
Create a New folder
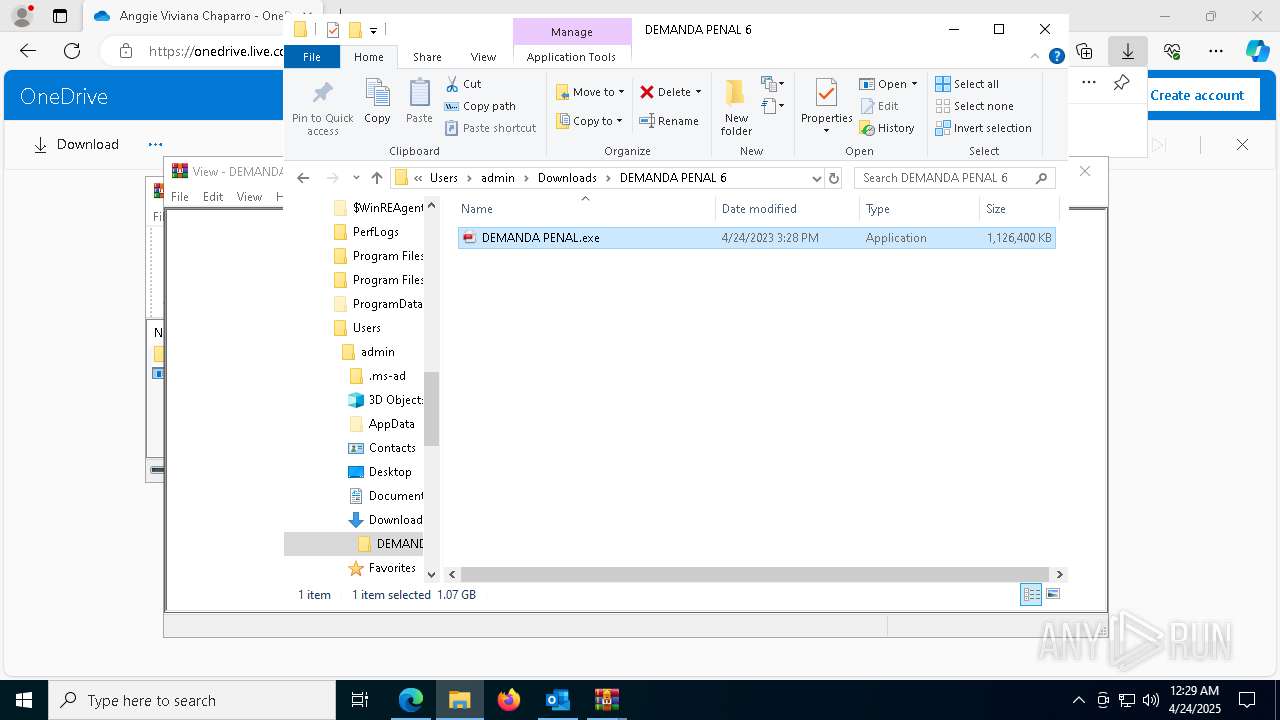(x=736, y=107)
